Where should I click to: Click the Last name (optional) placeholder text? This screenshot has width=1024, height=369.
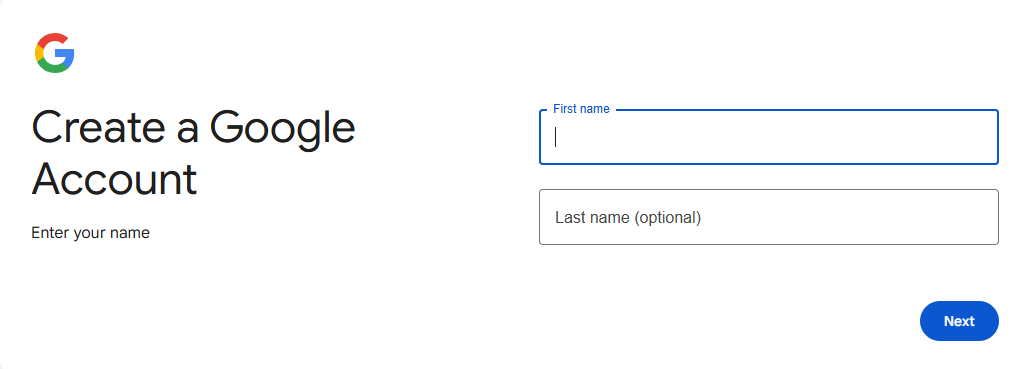click(x=628, y=217)
